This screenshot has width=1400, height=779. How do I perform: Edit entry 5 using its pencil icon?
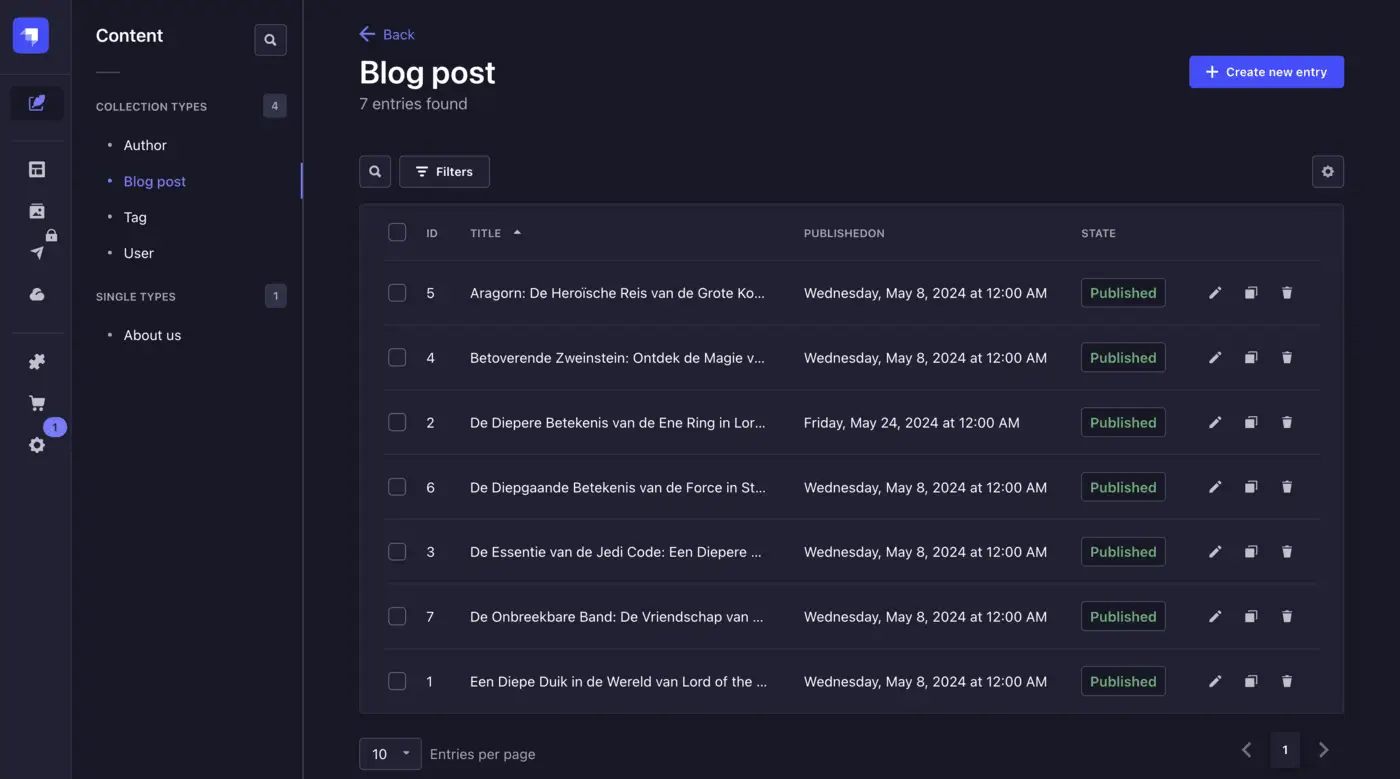1215,292
